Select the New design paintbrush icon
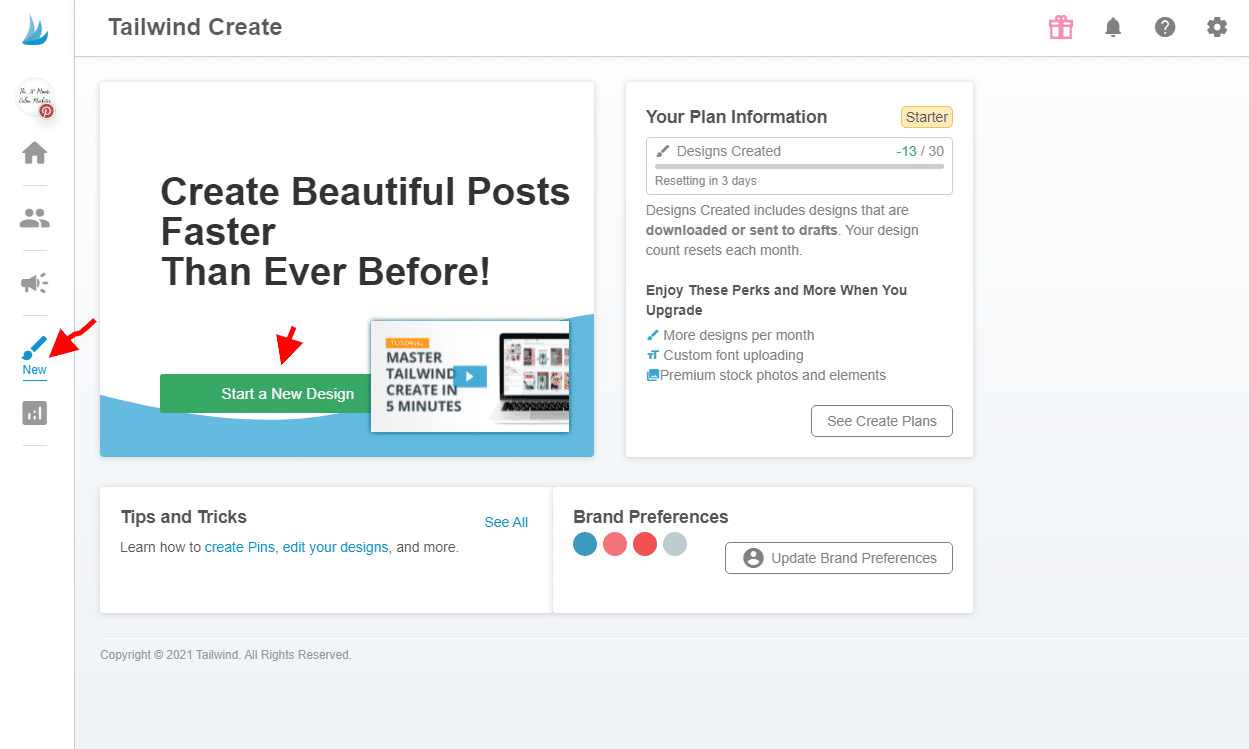Screen dimensions: 1249x749 33,347
